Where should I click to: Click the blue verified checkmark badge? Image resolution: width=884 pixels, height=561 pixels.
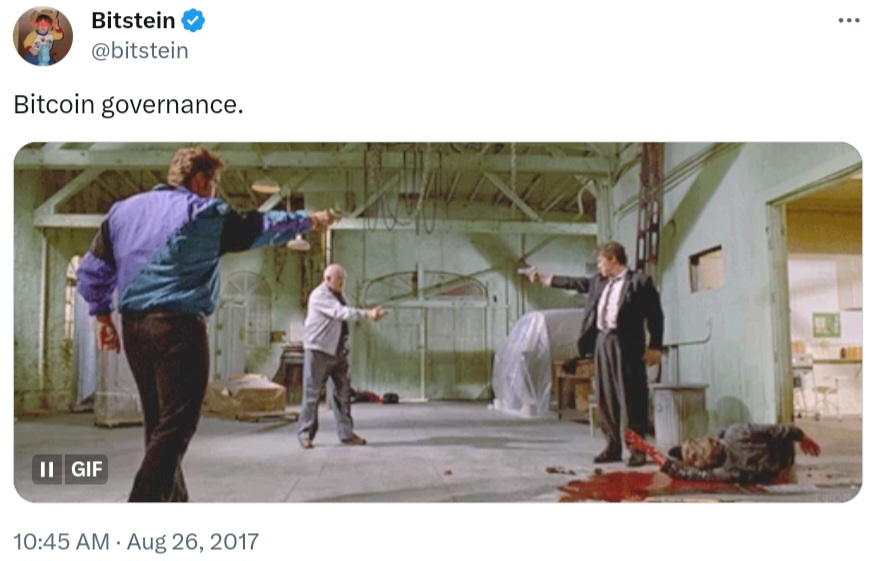tap(193, 21)
